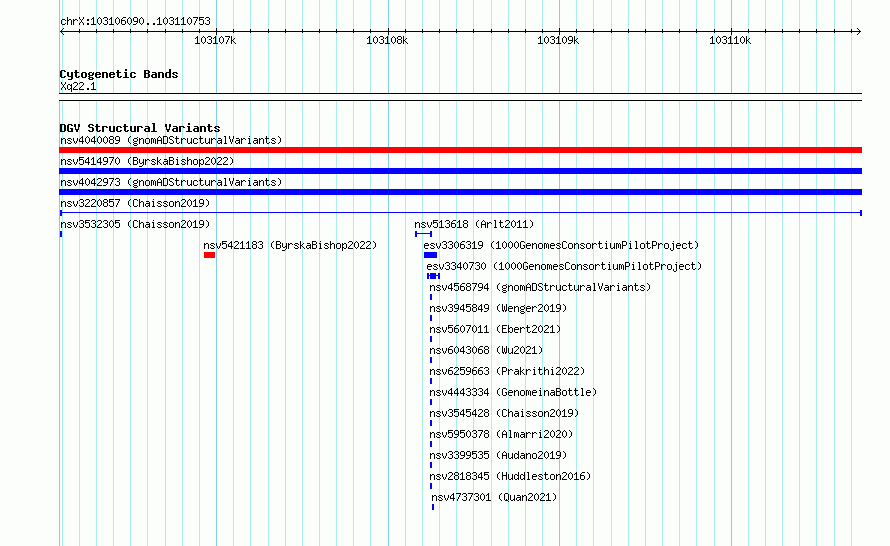
Task: Click the blue block under esv3306319
Action: [430, 255]
